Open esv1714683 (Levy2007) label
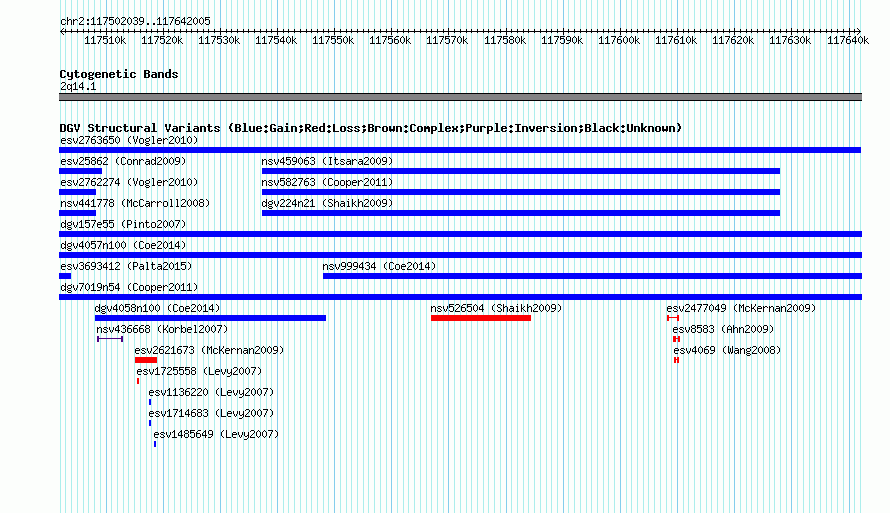 click(x=211, y=413)
